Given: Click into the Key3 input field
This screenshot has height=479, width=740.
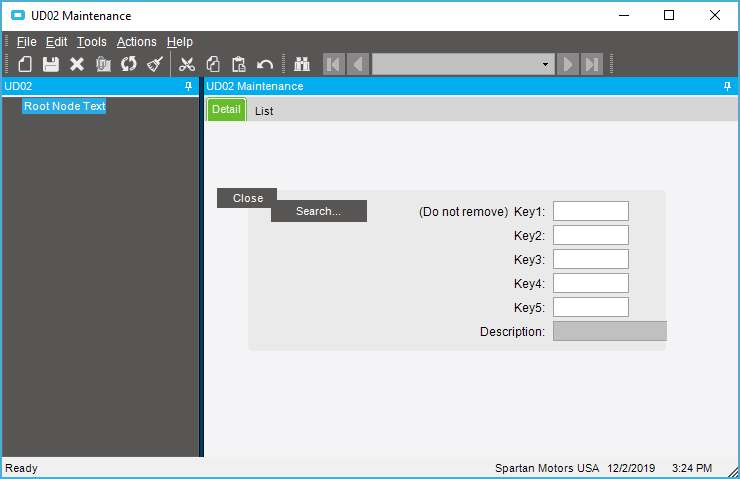Looking at the screenshot, I should click(590, 259).
